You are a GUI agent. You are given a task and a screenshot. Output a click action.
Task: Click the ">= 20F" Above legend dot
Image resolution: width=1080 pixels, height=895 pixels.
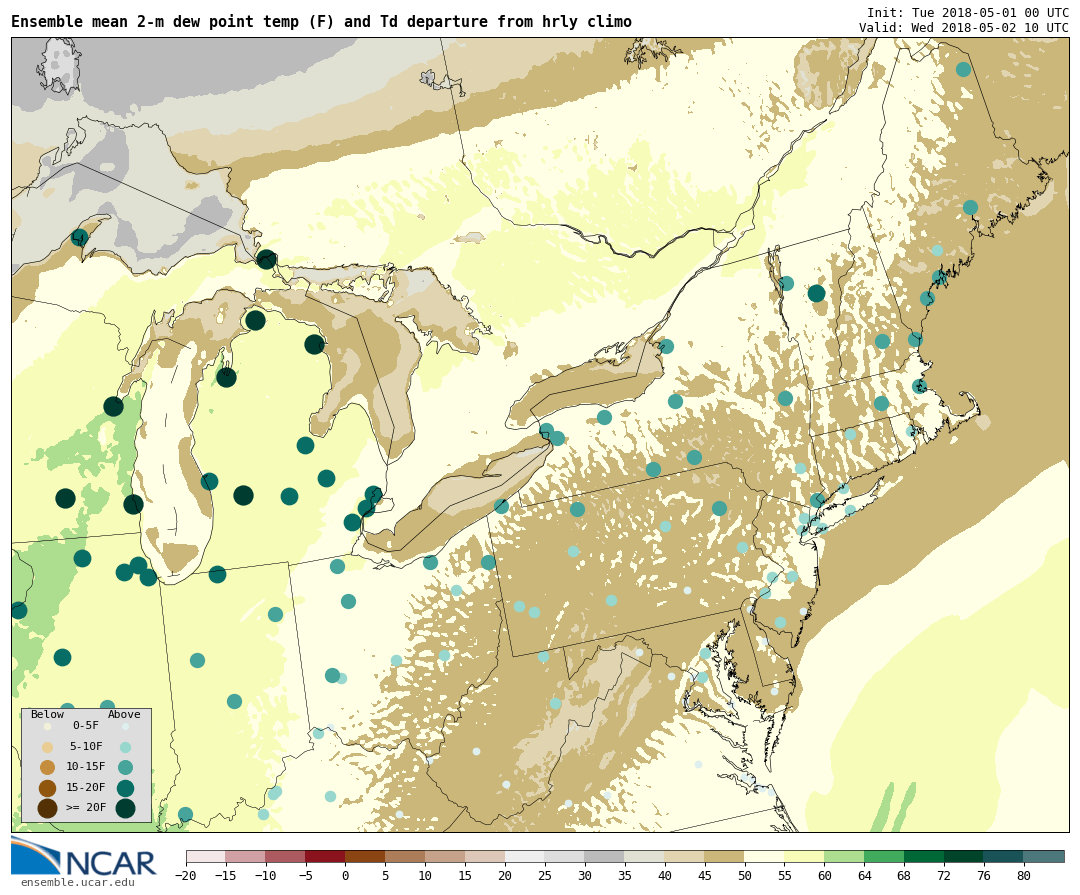(x=125, y=808)
